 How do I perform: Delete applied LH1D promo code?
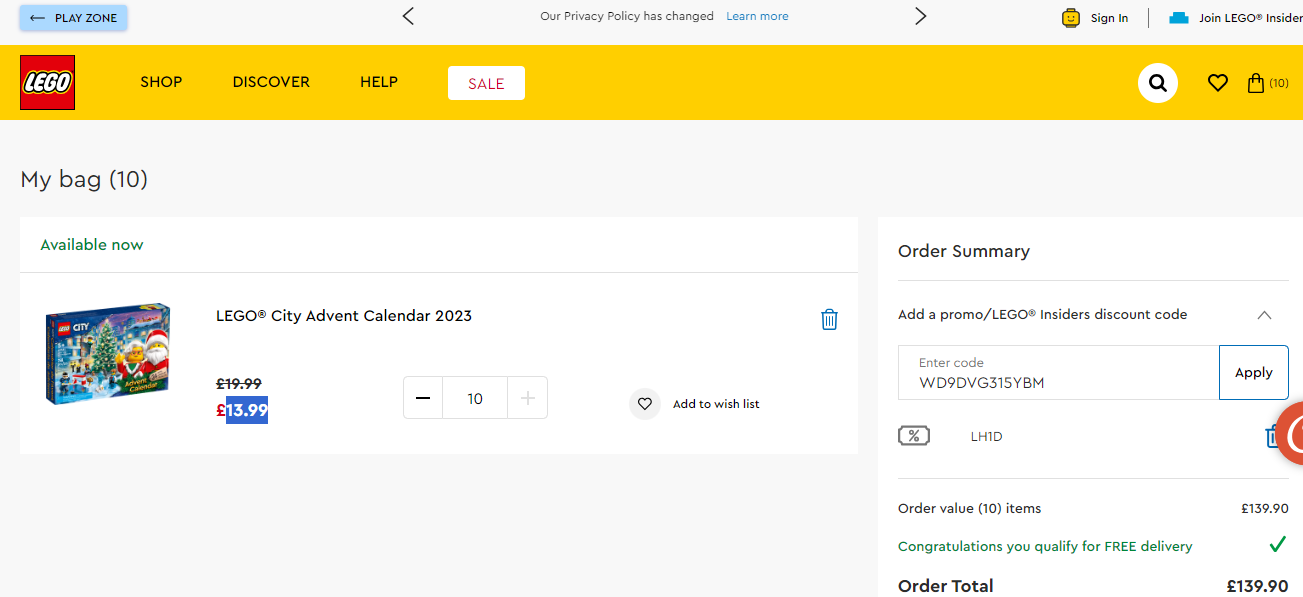[x=1273, y=436]
